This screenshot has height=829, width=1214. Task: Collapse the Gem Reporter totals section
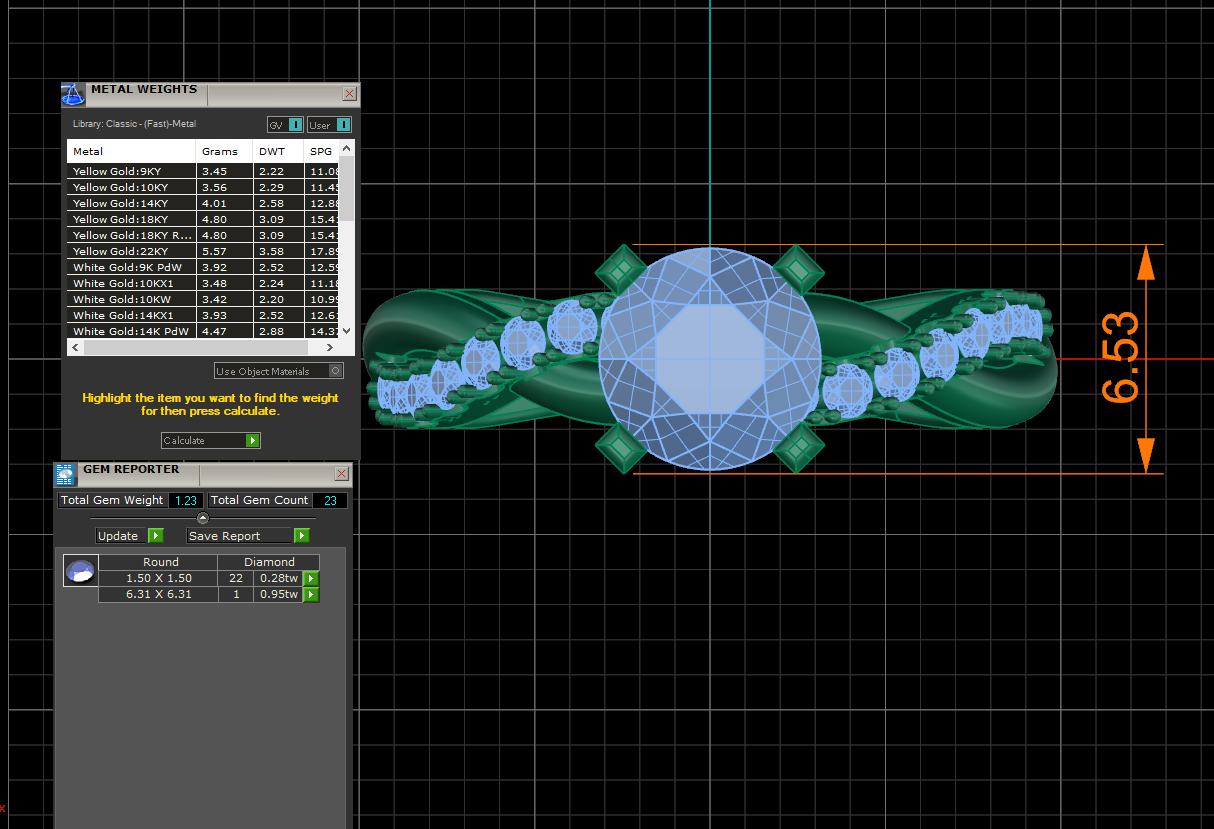pos(203,518)
